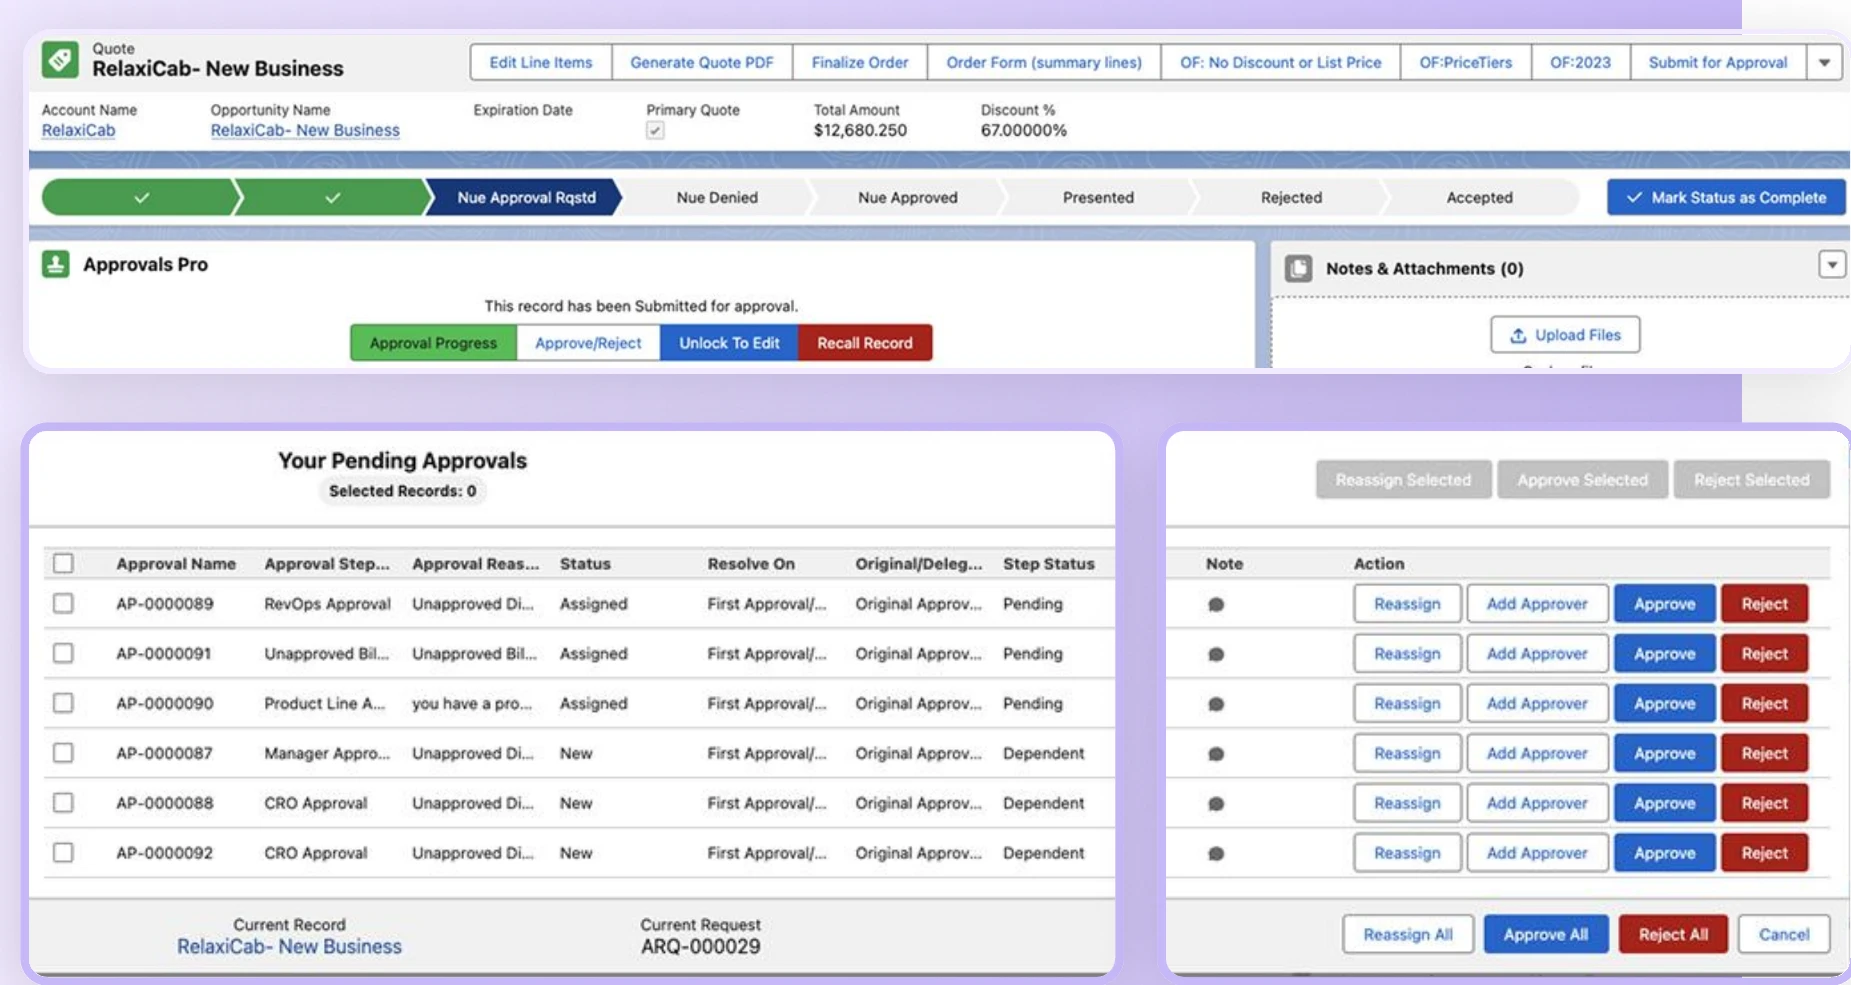Check the box for AP-0000090

click(63, 703)
